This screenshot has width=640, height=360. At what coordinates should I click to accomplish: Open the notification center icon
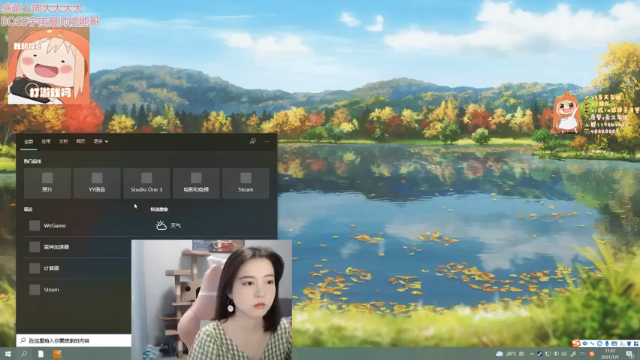click(x=629, y=353)
